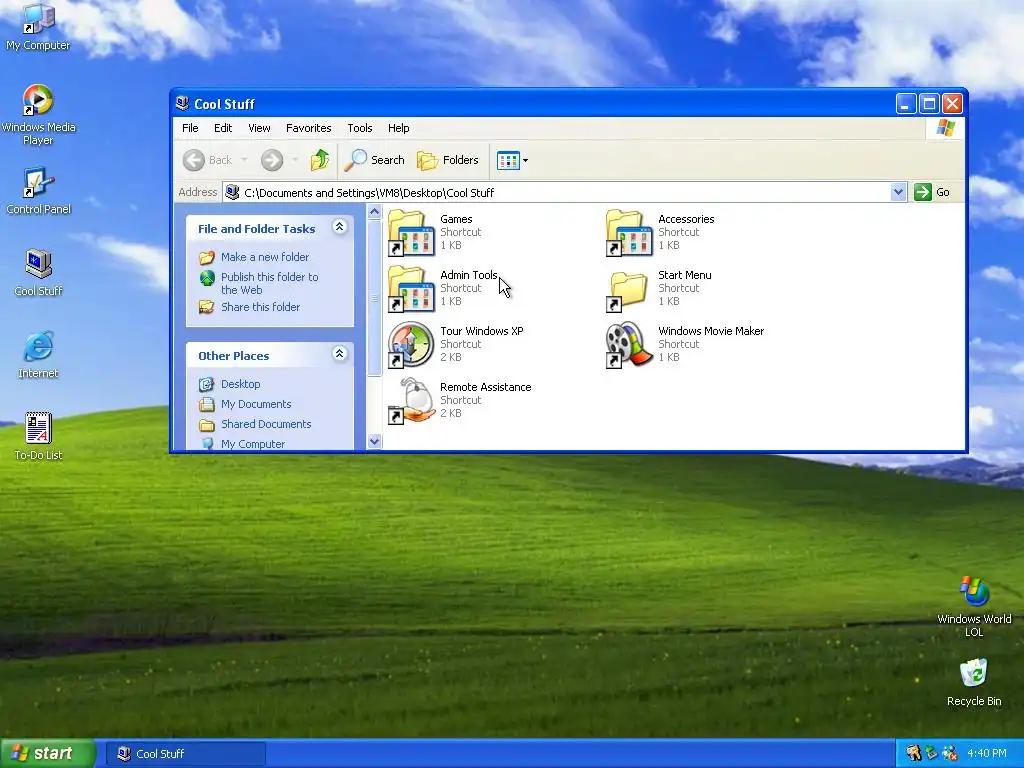Open the Favorites menu
The width and height of the screenshot is (1024, 768).
tap(308, 128)
